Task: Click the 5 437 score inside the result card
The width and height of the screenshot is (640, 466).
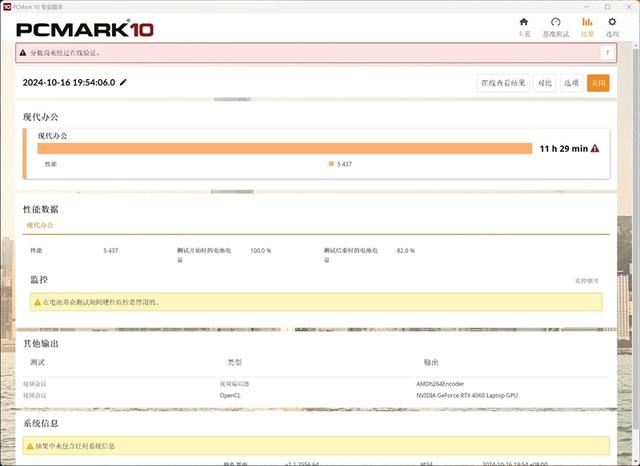Action: [x=344, y=164]
